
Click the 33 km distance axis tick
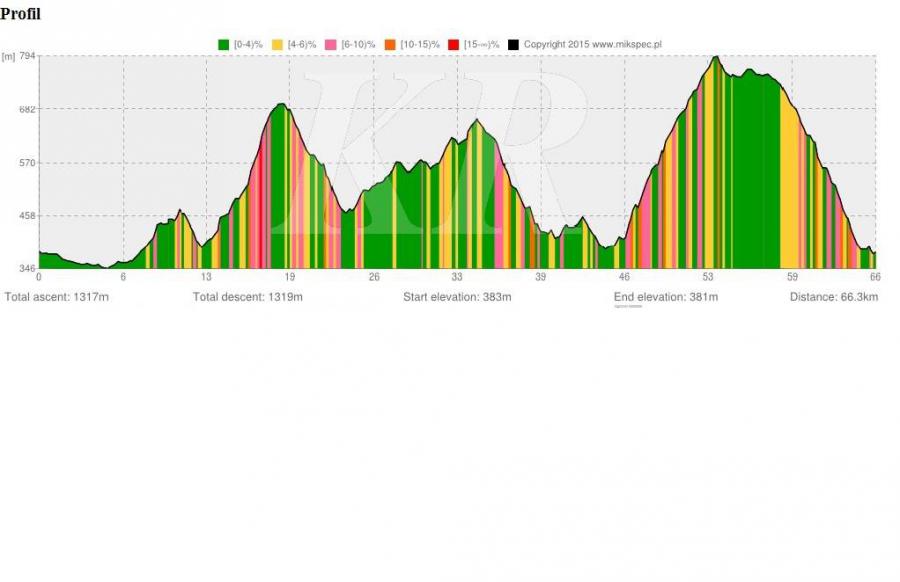(457, 277)
